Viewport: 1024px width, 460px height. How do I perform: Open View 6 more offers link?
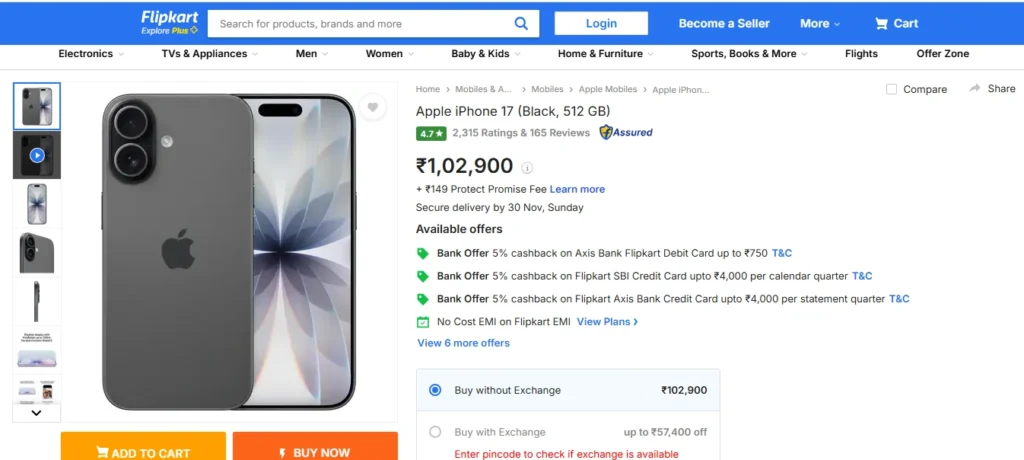pyautogui.click(x=463, y=343)
